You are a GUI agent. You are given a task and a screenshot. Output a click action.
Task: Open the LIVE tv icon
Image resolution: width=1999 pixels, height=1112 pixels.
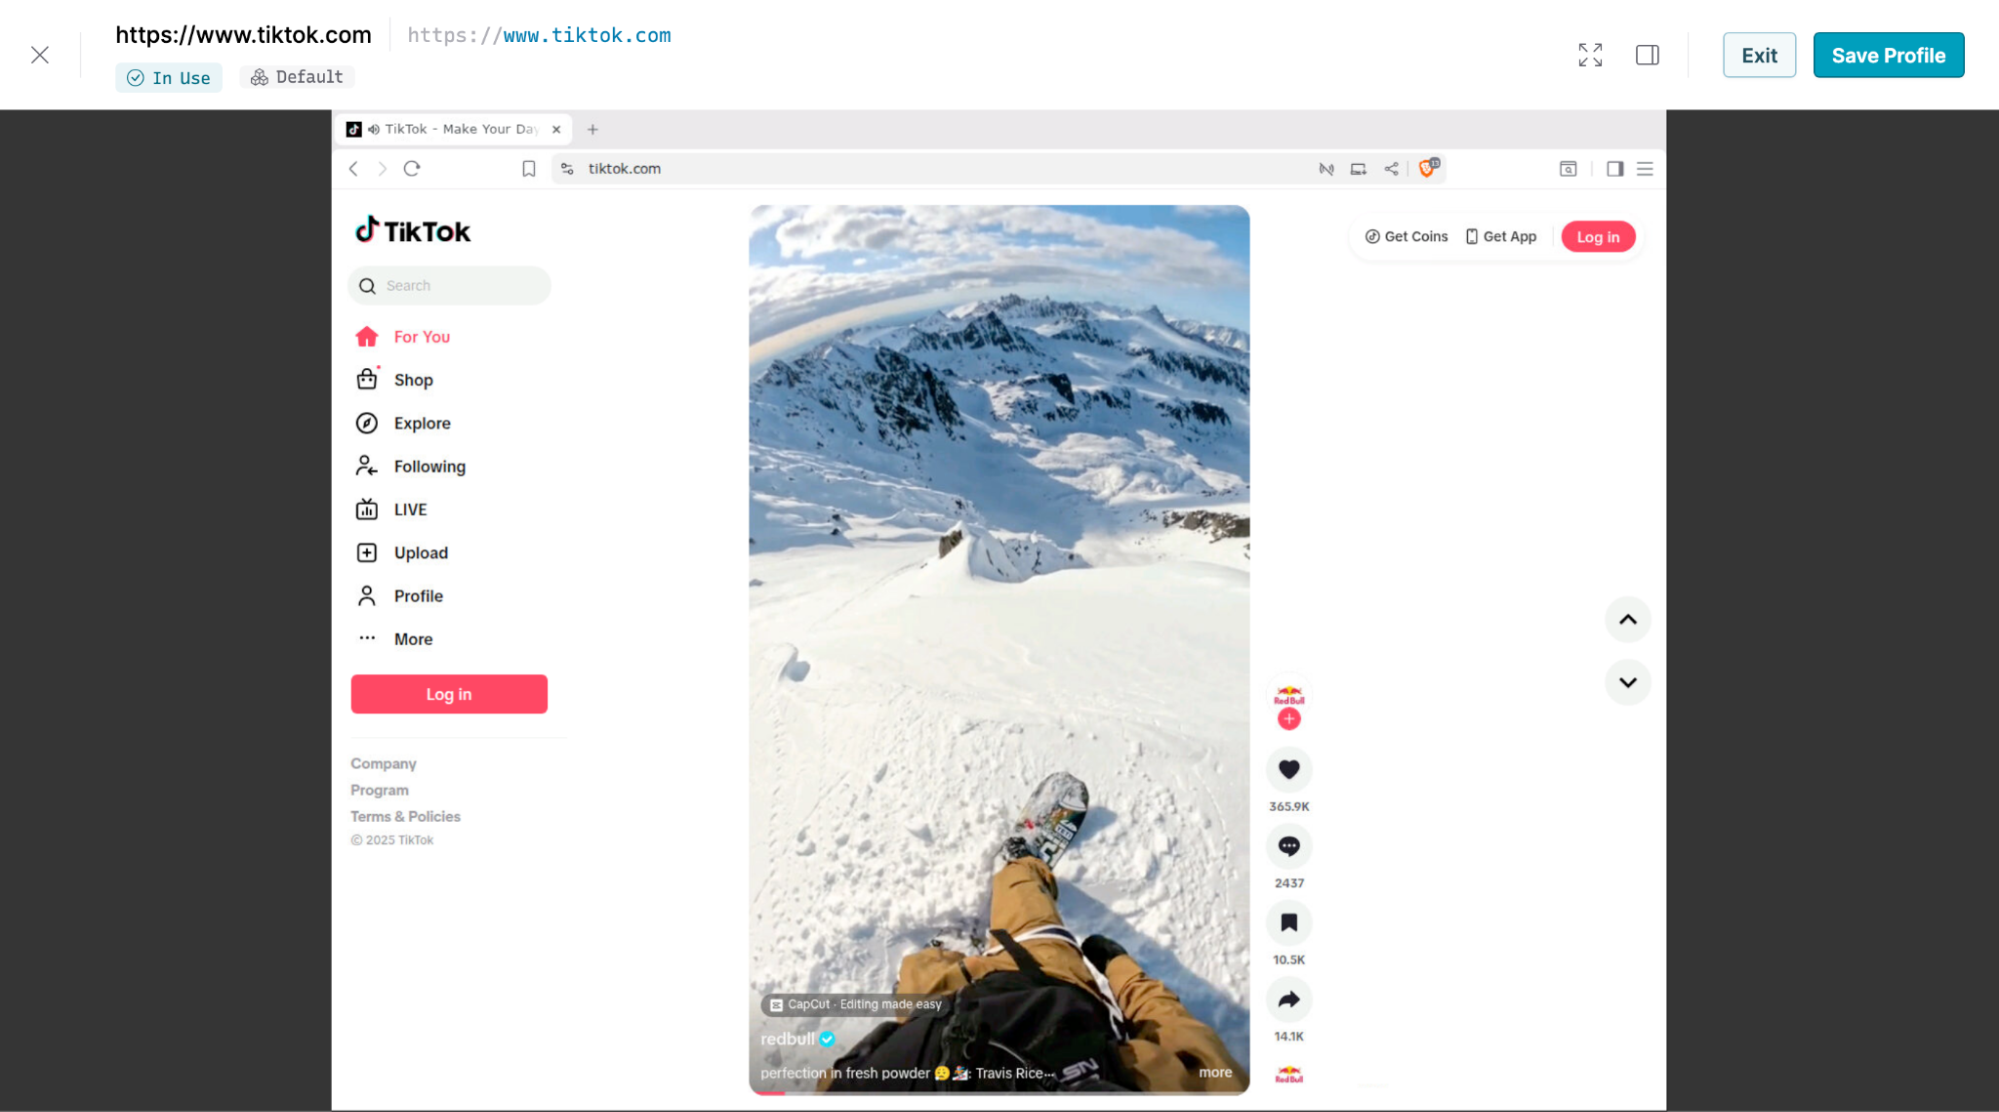[367, 509]
